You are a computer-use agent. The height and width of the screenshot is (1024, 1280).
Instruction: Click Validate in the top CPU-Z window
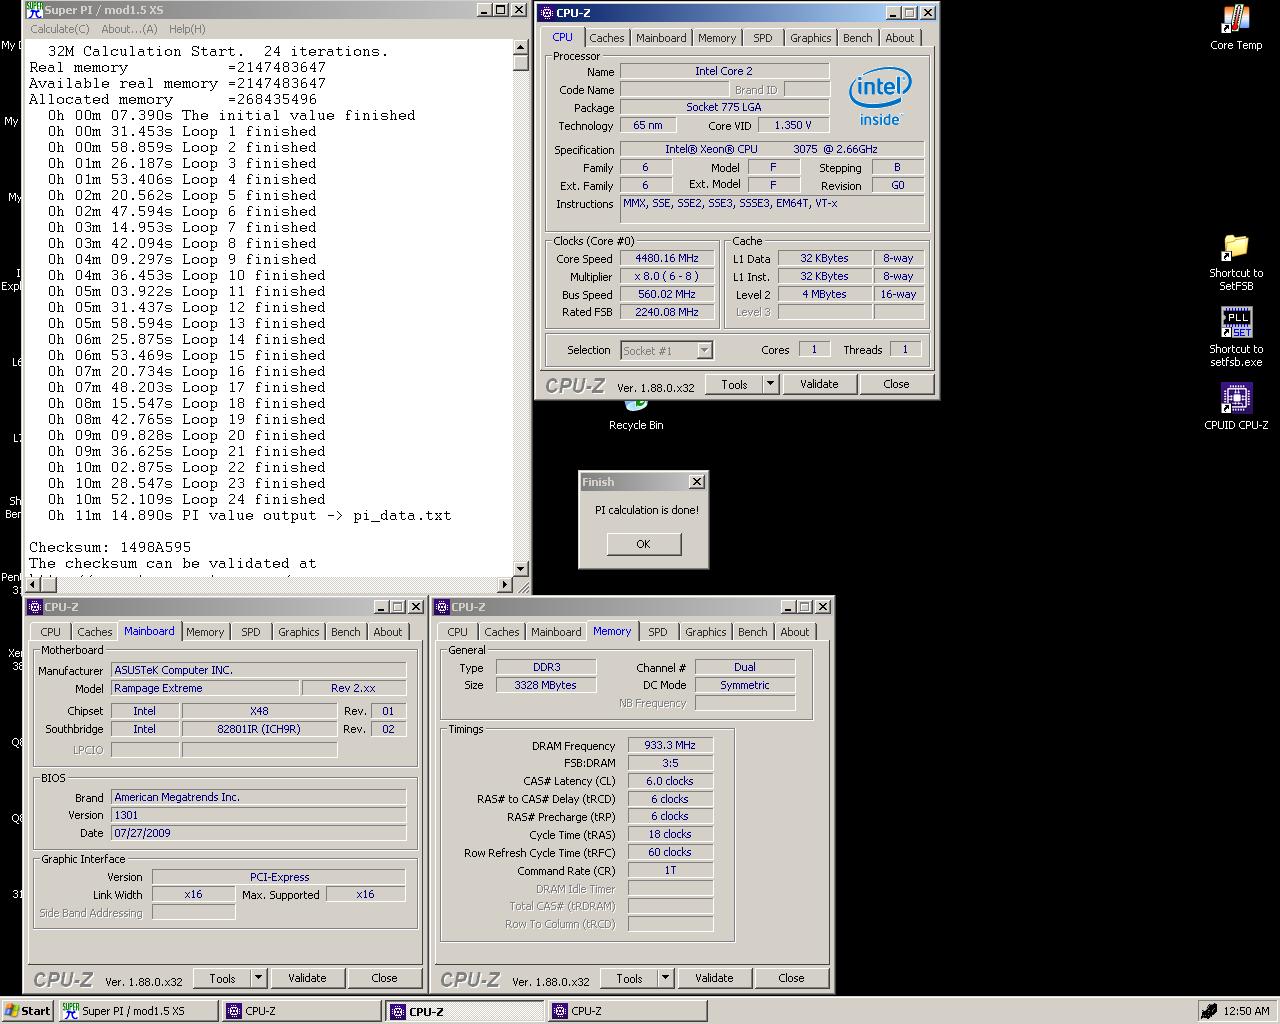pos(819,384)
